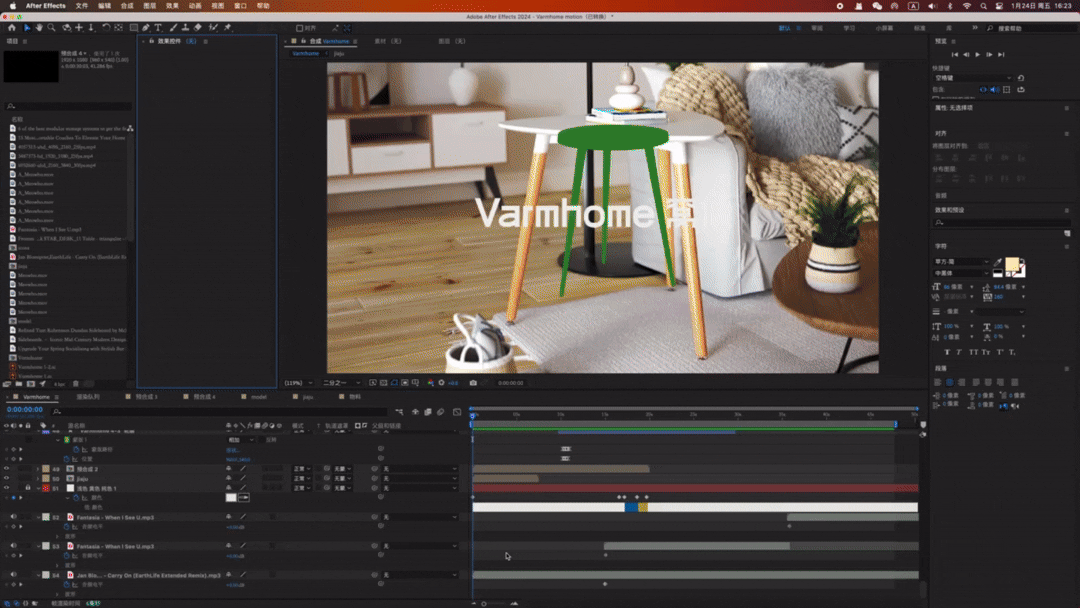This screenshot has width=1080, height=608.
Task: Select the Home icon in toolbar
Action: tap(12, 28)
